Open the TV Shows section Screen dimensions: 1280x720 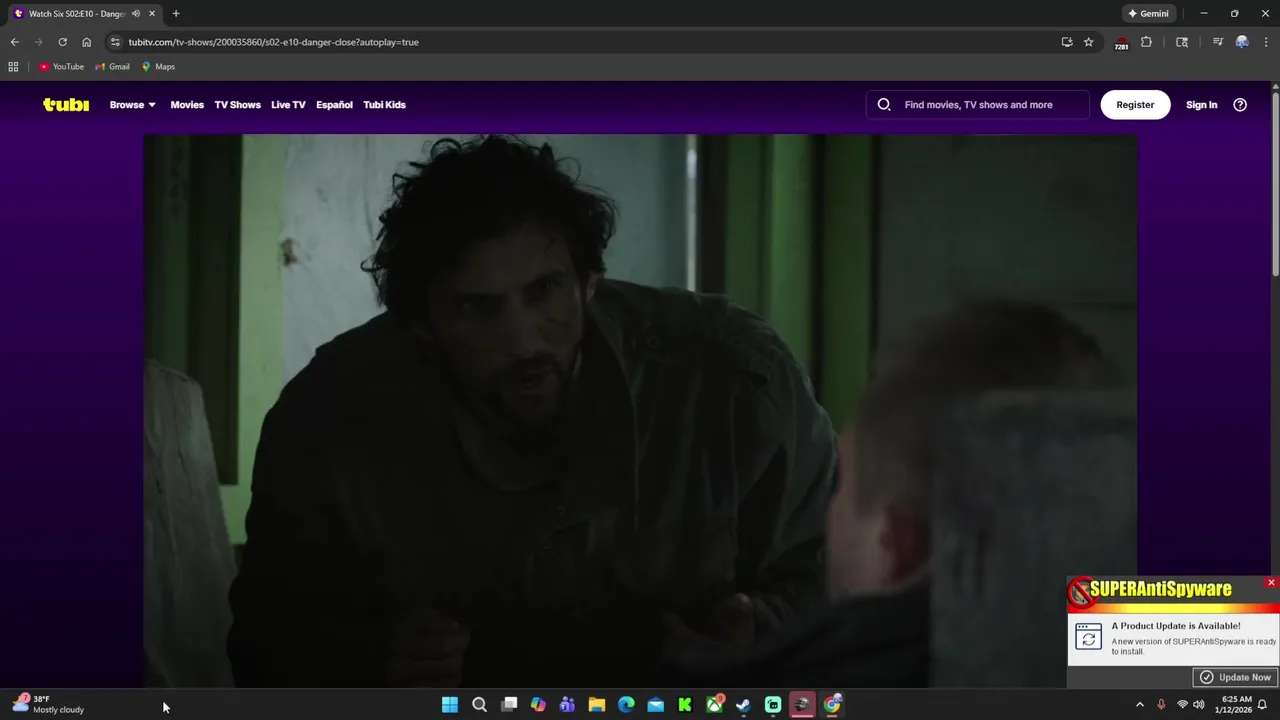pyautogui.click(x=237, y=104)
